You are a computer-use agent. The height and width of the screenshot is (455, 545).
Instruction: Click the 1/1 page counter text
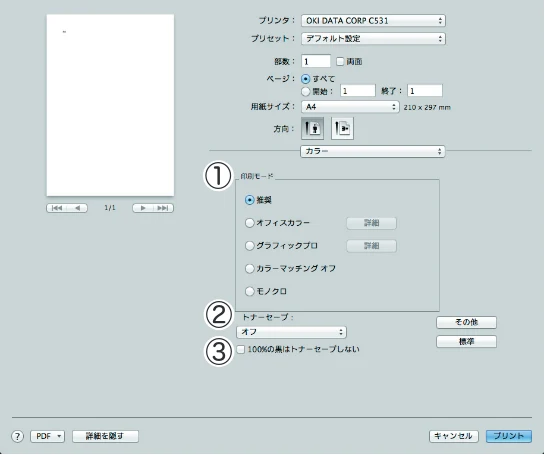(110, 208)
